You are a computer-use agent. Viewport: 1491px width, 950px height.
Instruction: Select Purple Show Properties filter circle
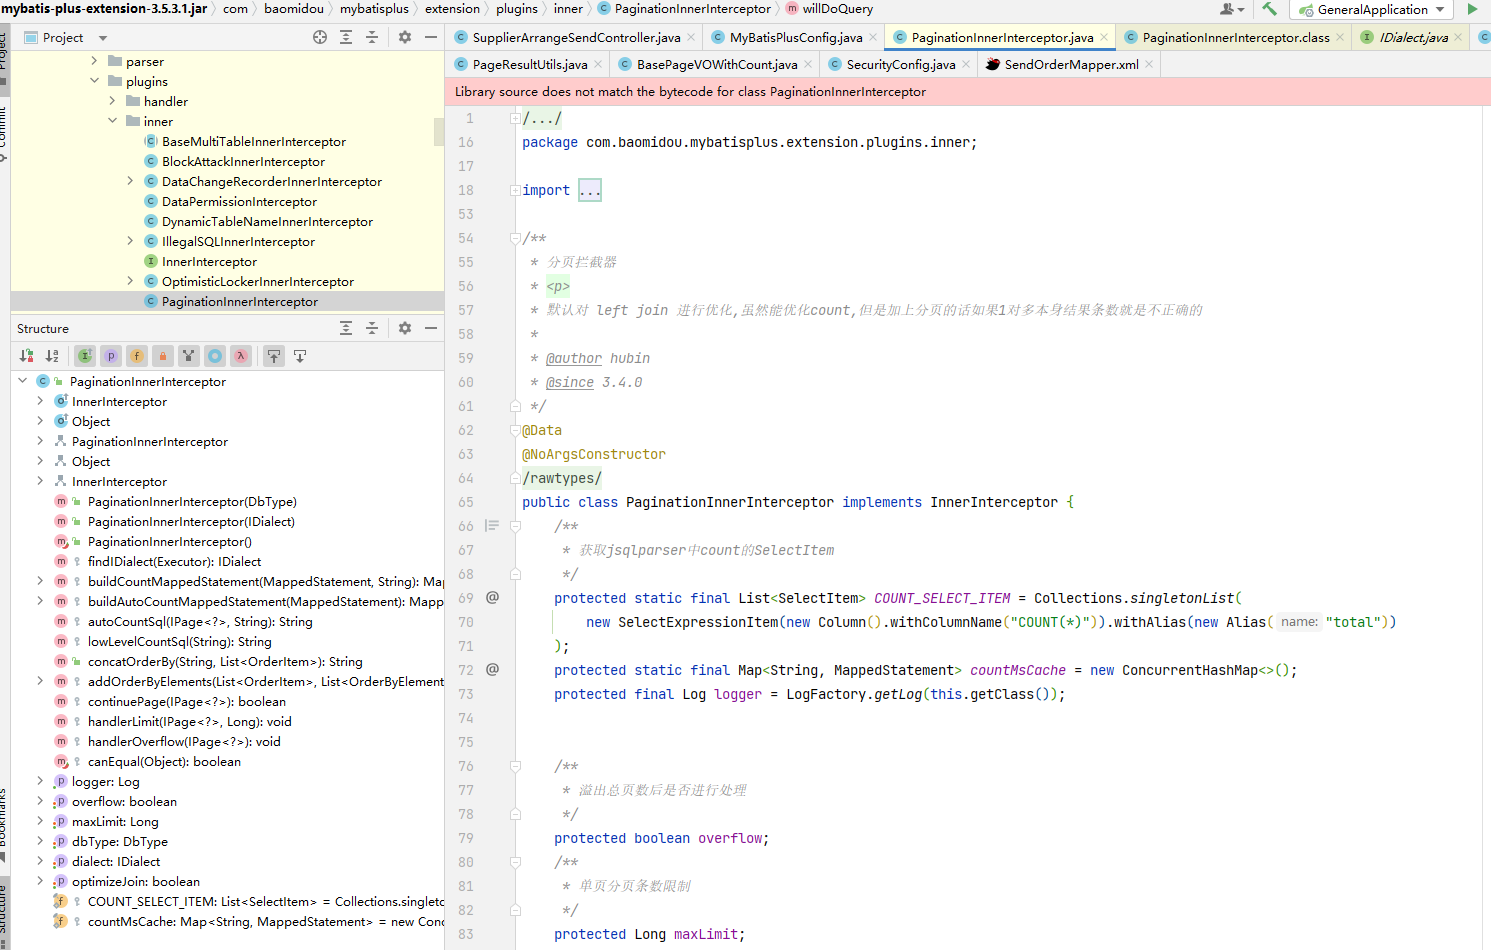tap(111, 355)
